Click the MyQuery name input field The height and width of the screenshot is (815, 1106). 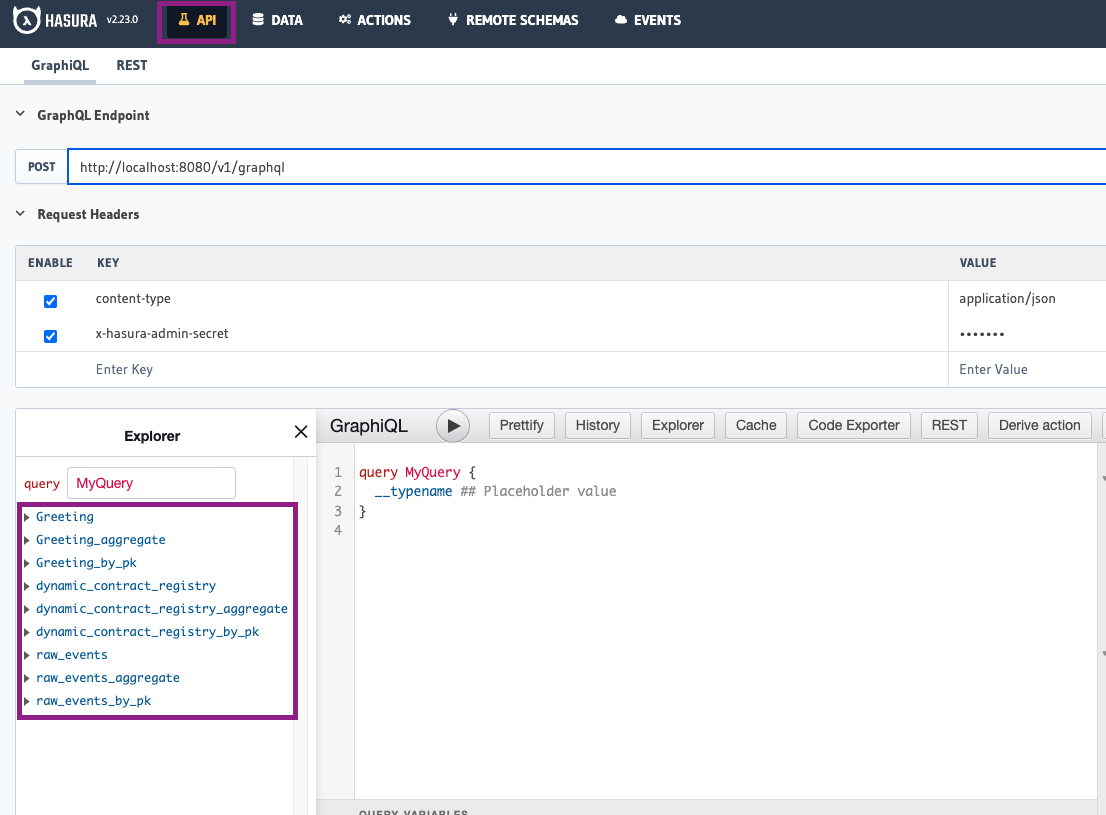[x=151, y=483]
